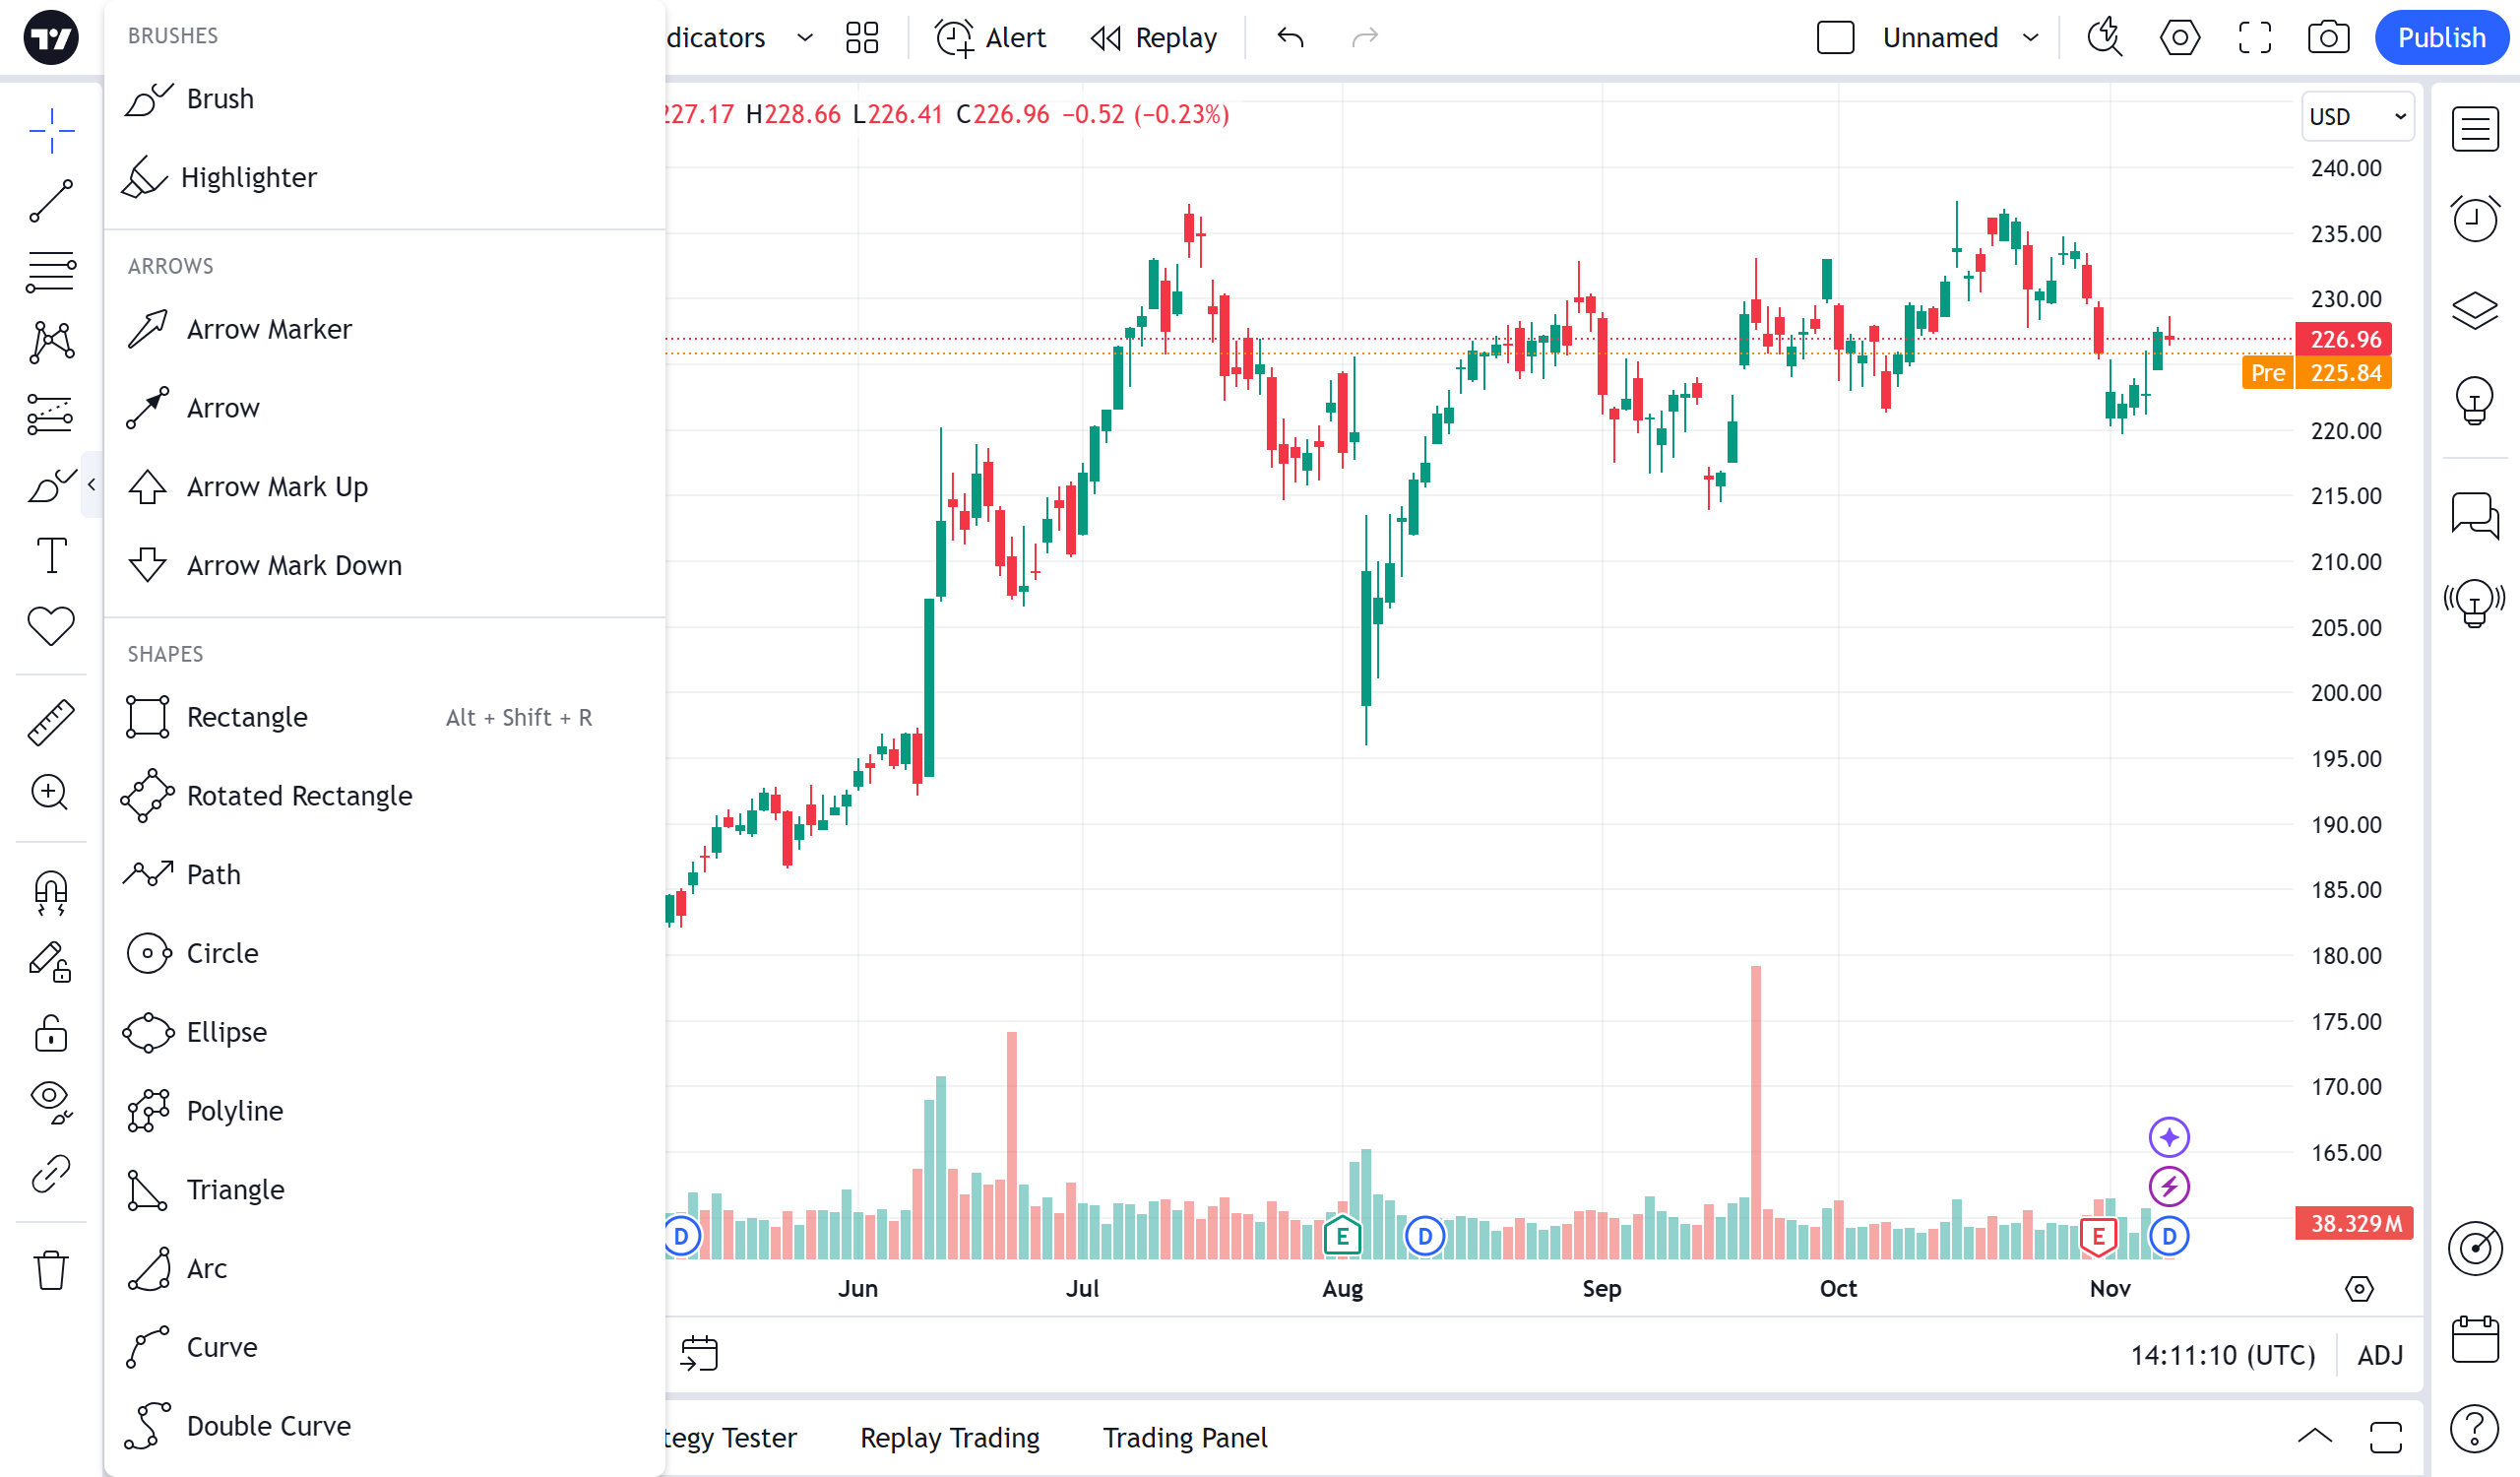2520x1477 pixels.
Task: Click the Publish button
Action: point(2440,38)
